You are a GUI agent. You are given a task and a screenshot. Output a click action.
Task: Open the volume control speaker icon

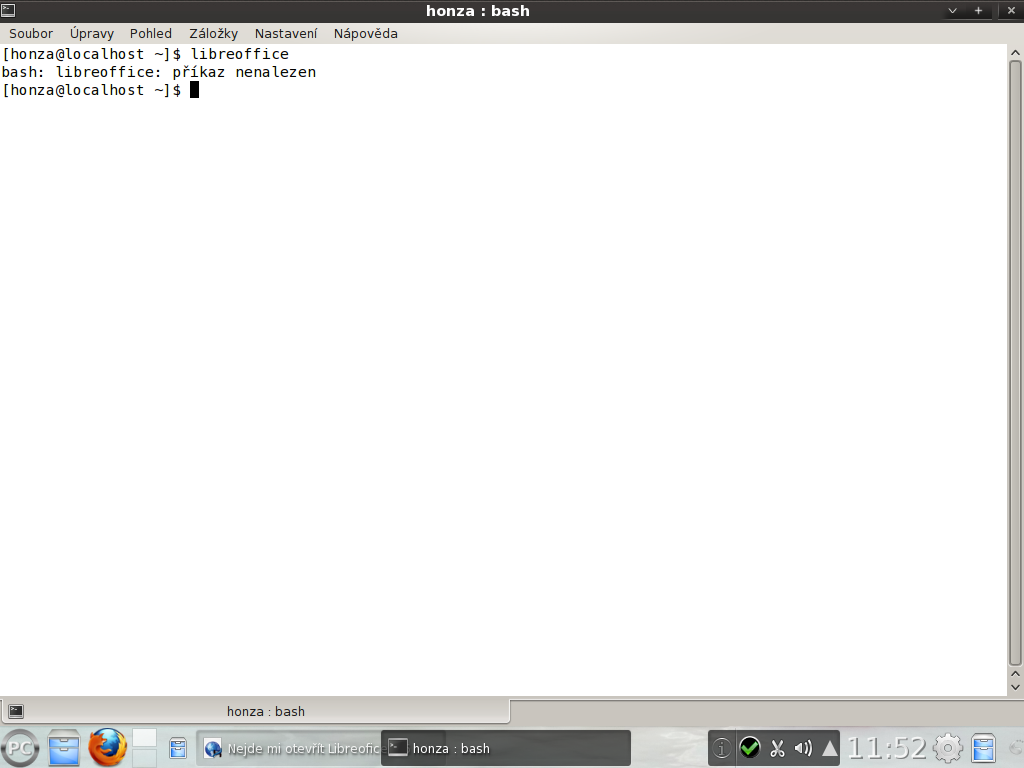click(x=803, y=748)
